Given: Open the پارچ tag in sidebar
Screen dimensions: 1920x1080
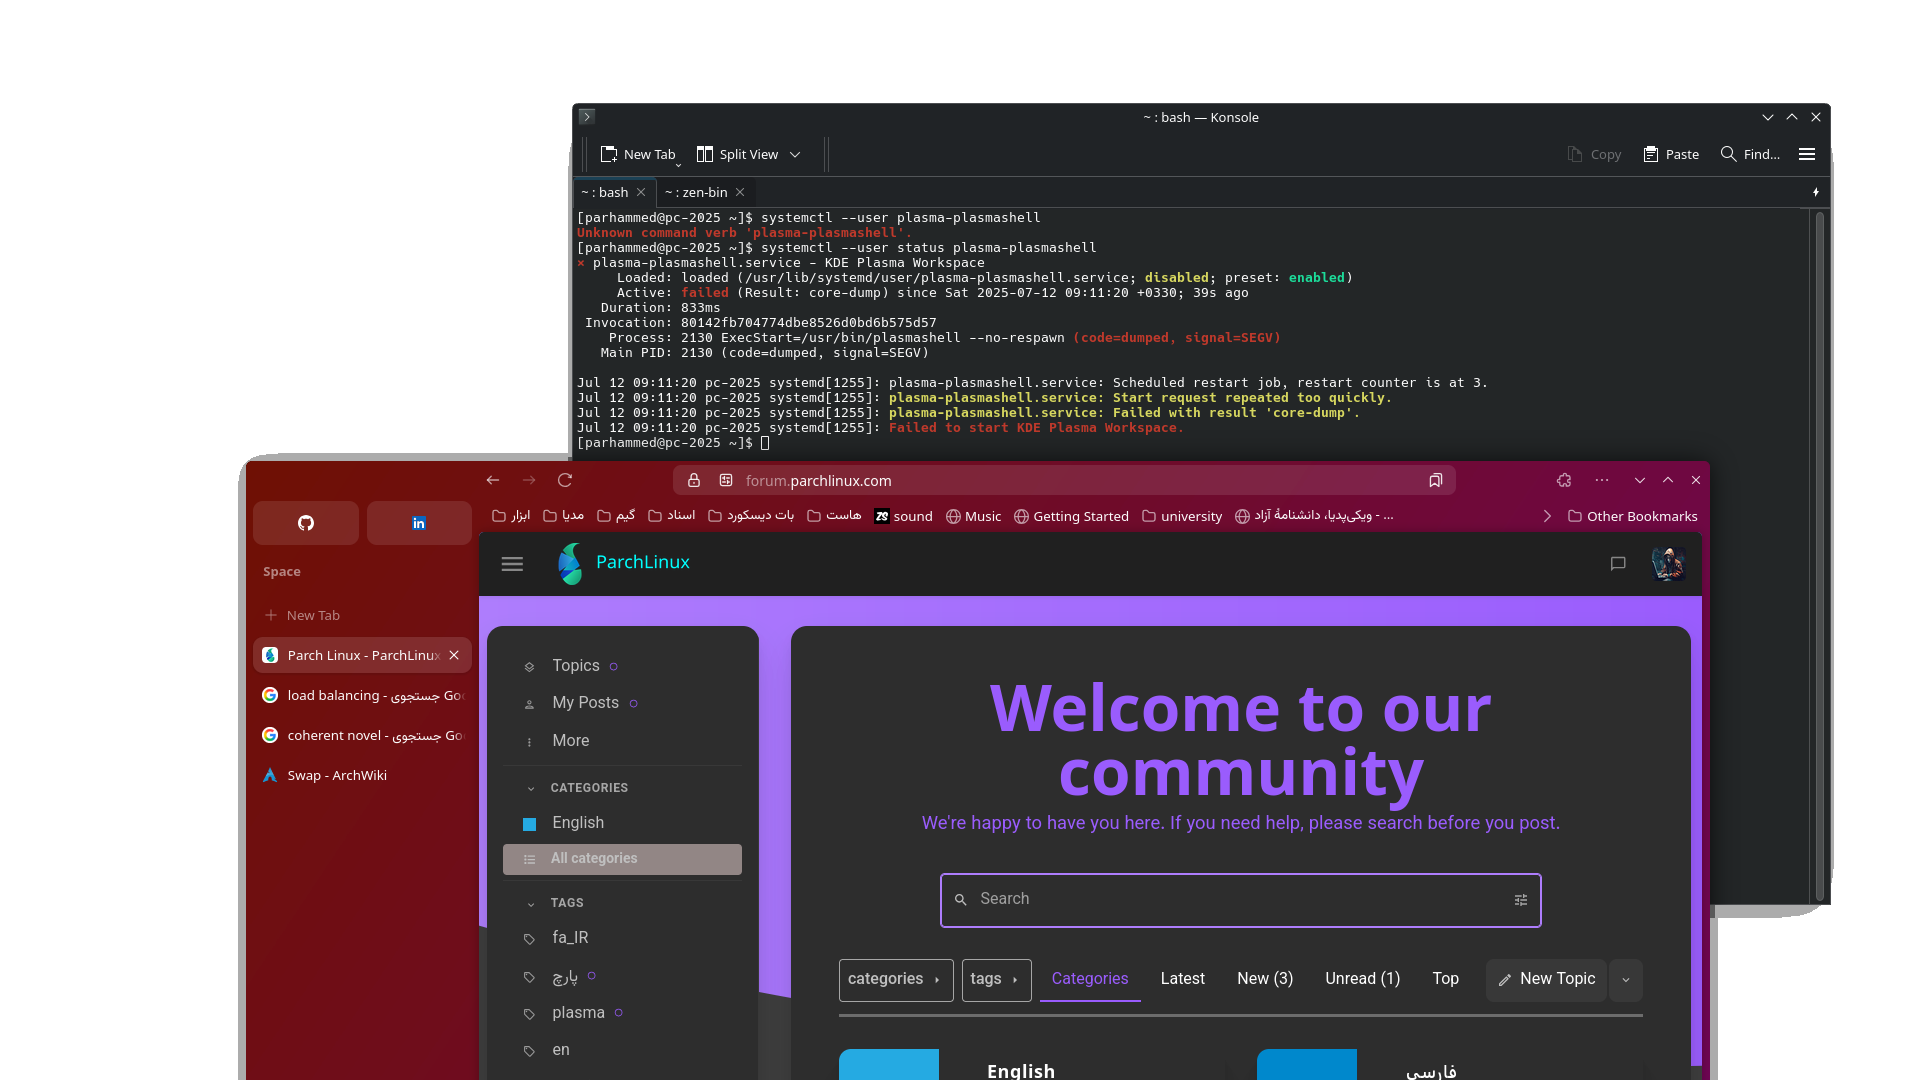Looking at the screenshot, I should point(565,976).
